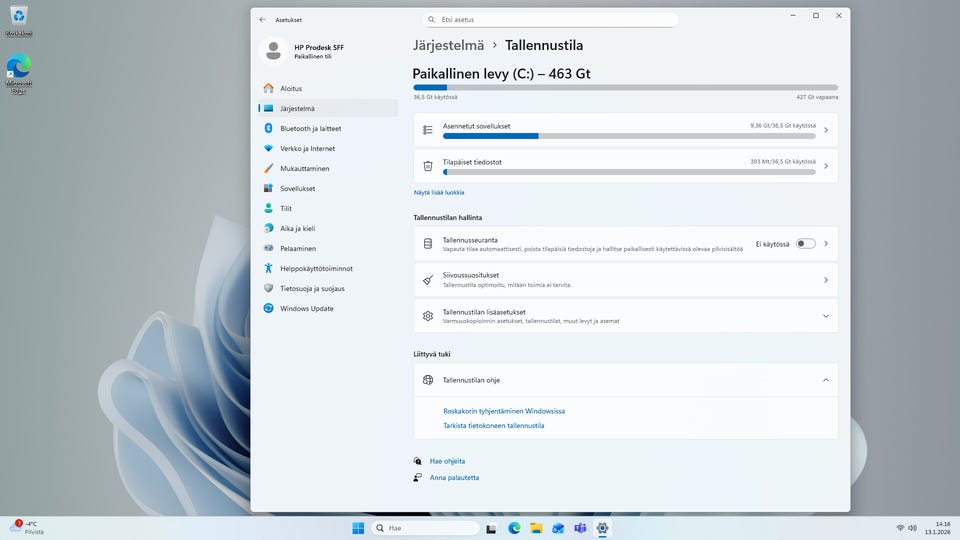Click the back arrow in Asetukset window

tap(262, 19)
